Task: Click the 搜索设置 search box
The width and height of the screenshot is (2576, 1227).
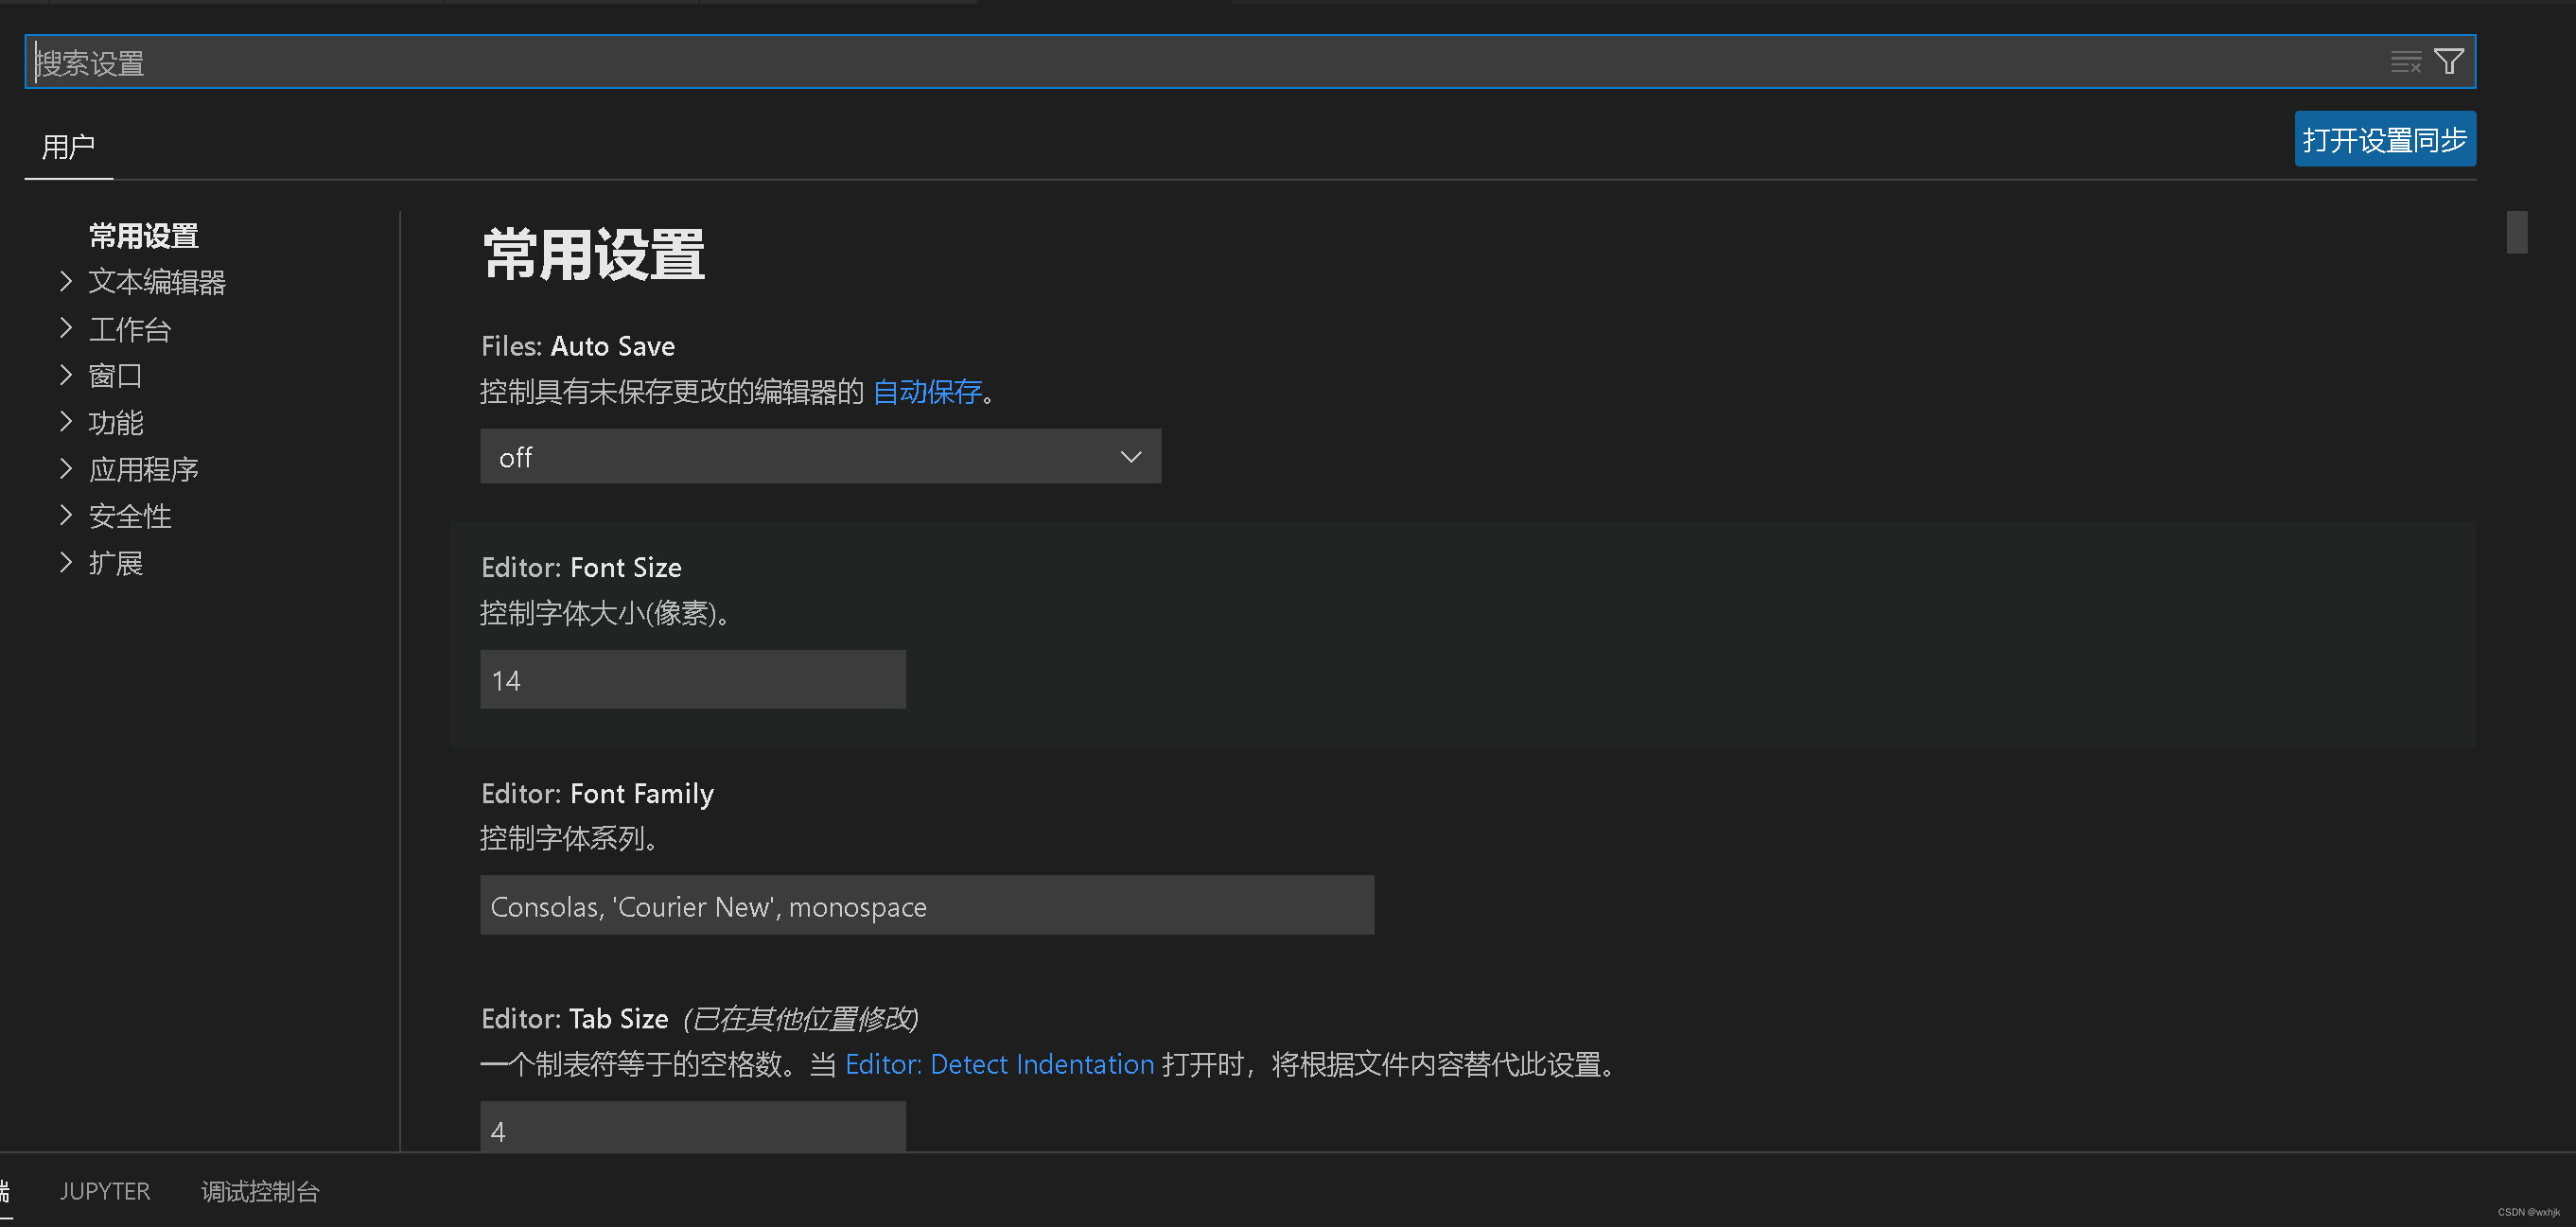Action: point(1200,62)
